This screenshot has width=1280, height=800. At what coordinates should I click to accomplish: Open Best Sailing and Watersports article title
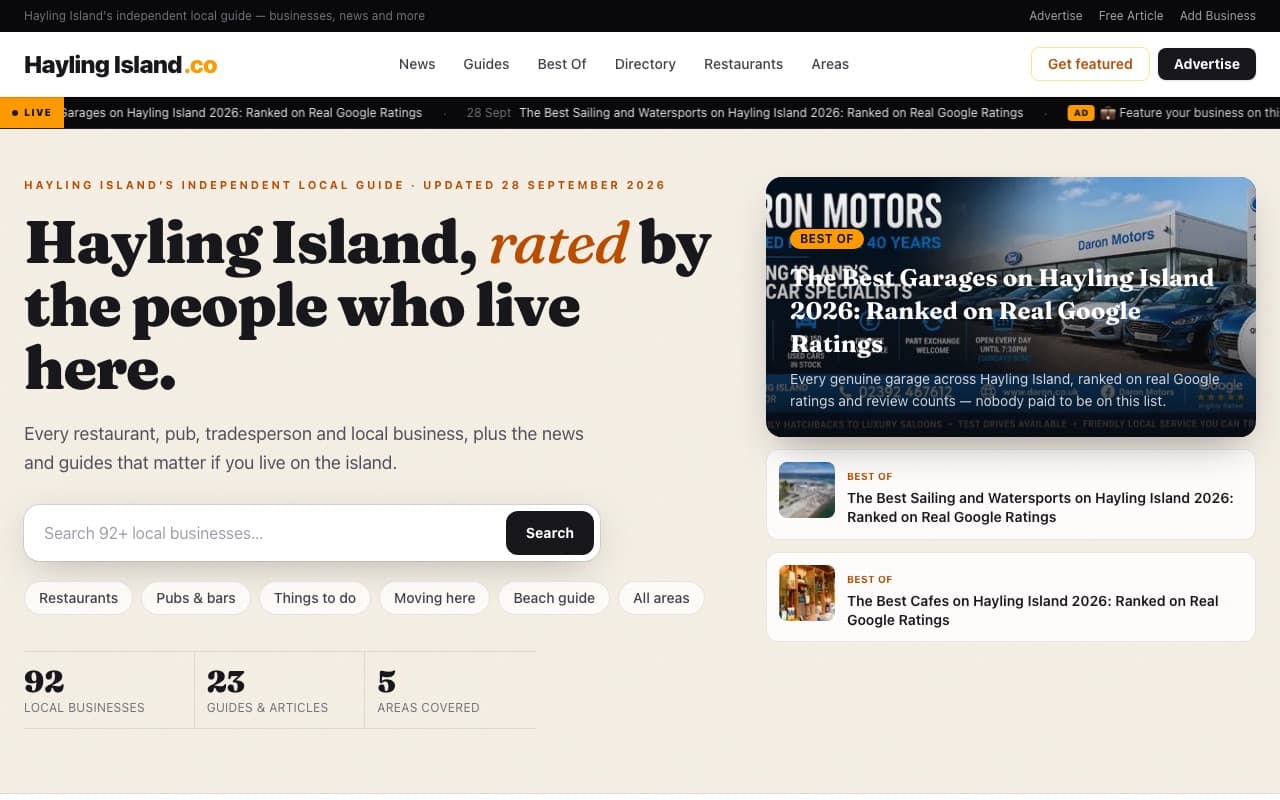pos(1040,507)
